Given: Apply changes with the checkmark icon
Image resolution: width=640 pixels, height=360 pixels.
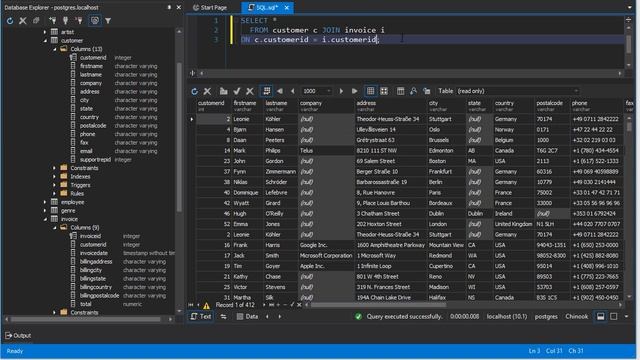Looking at the screenshot, I should pos(237,91).
